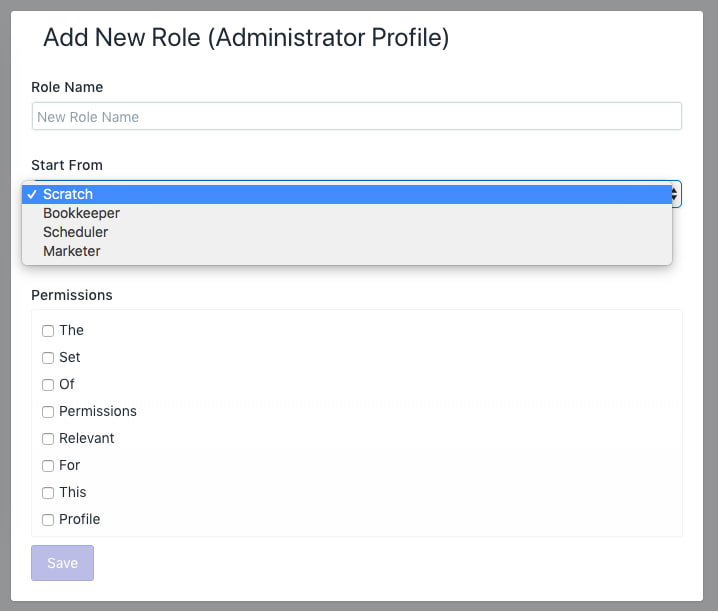Screen dimensions: 718x611
Task: Tick the 'This' permission checkbox
Action: 48,493
